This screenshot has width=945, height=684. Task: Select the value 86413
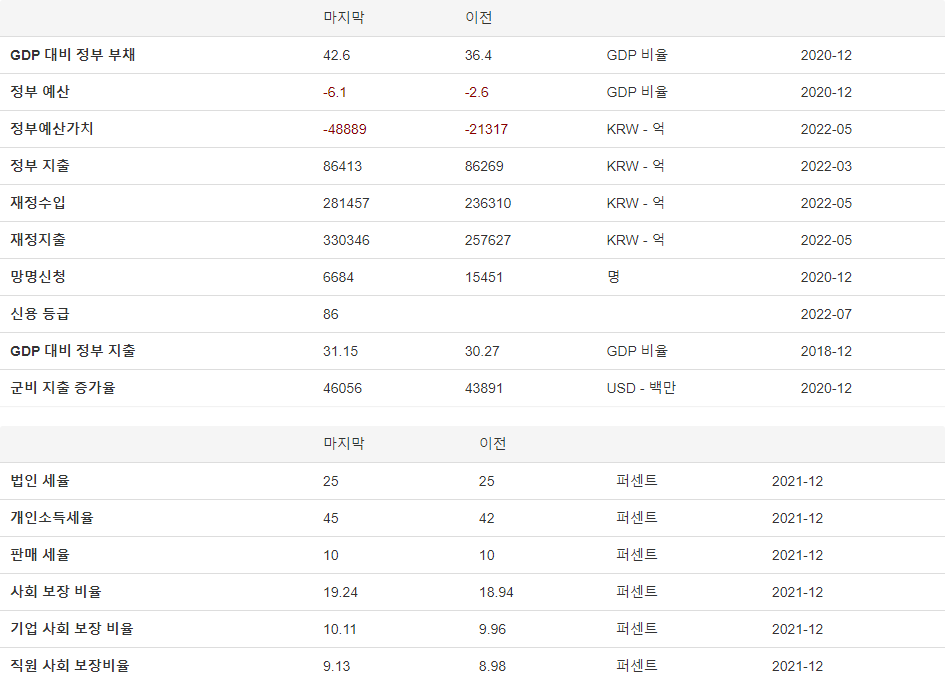tap(342, 166)
